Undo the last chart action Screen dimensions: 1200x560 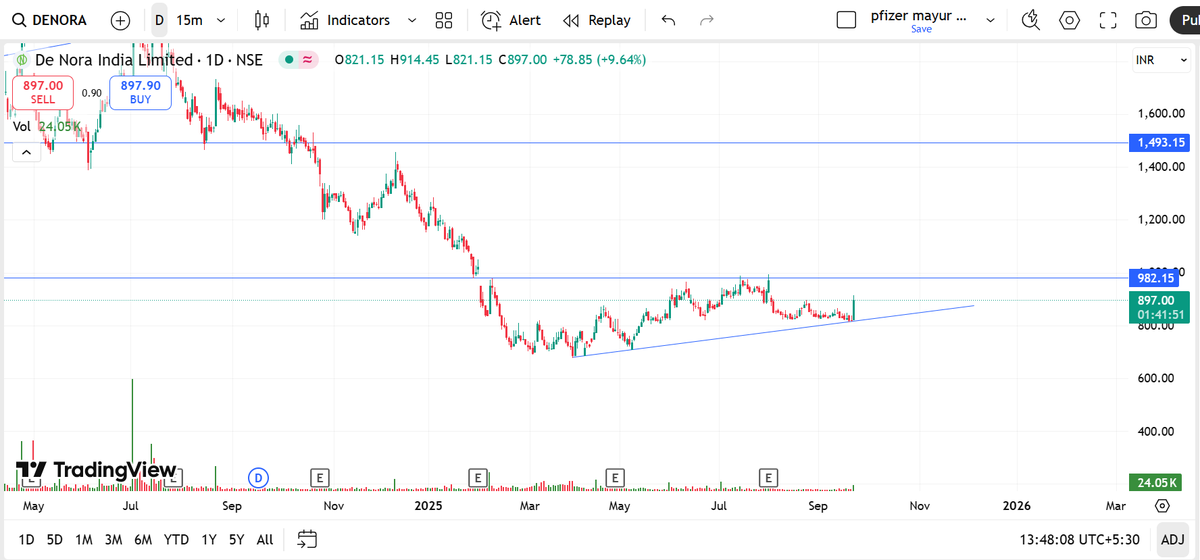pos(669,20)
